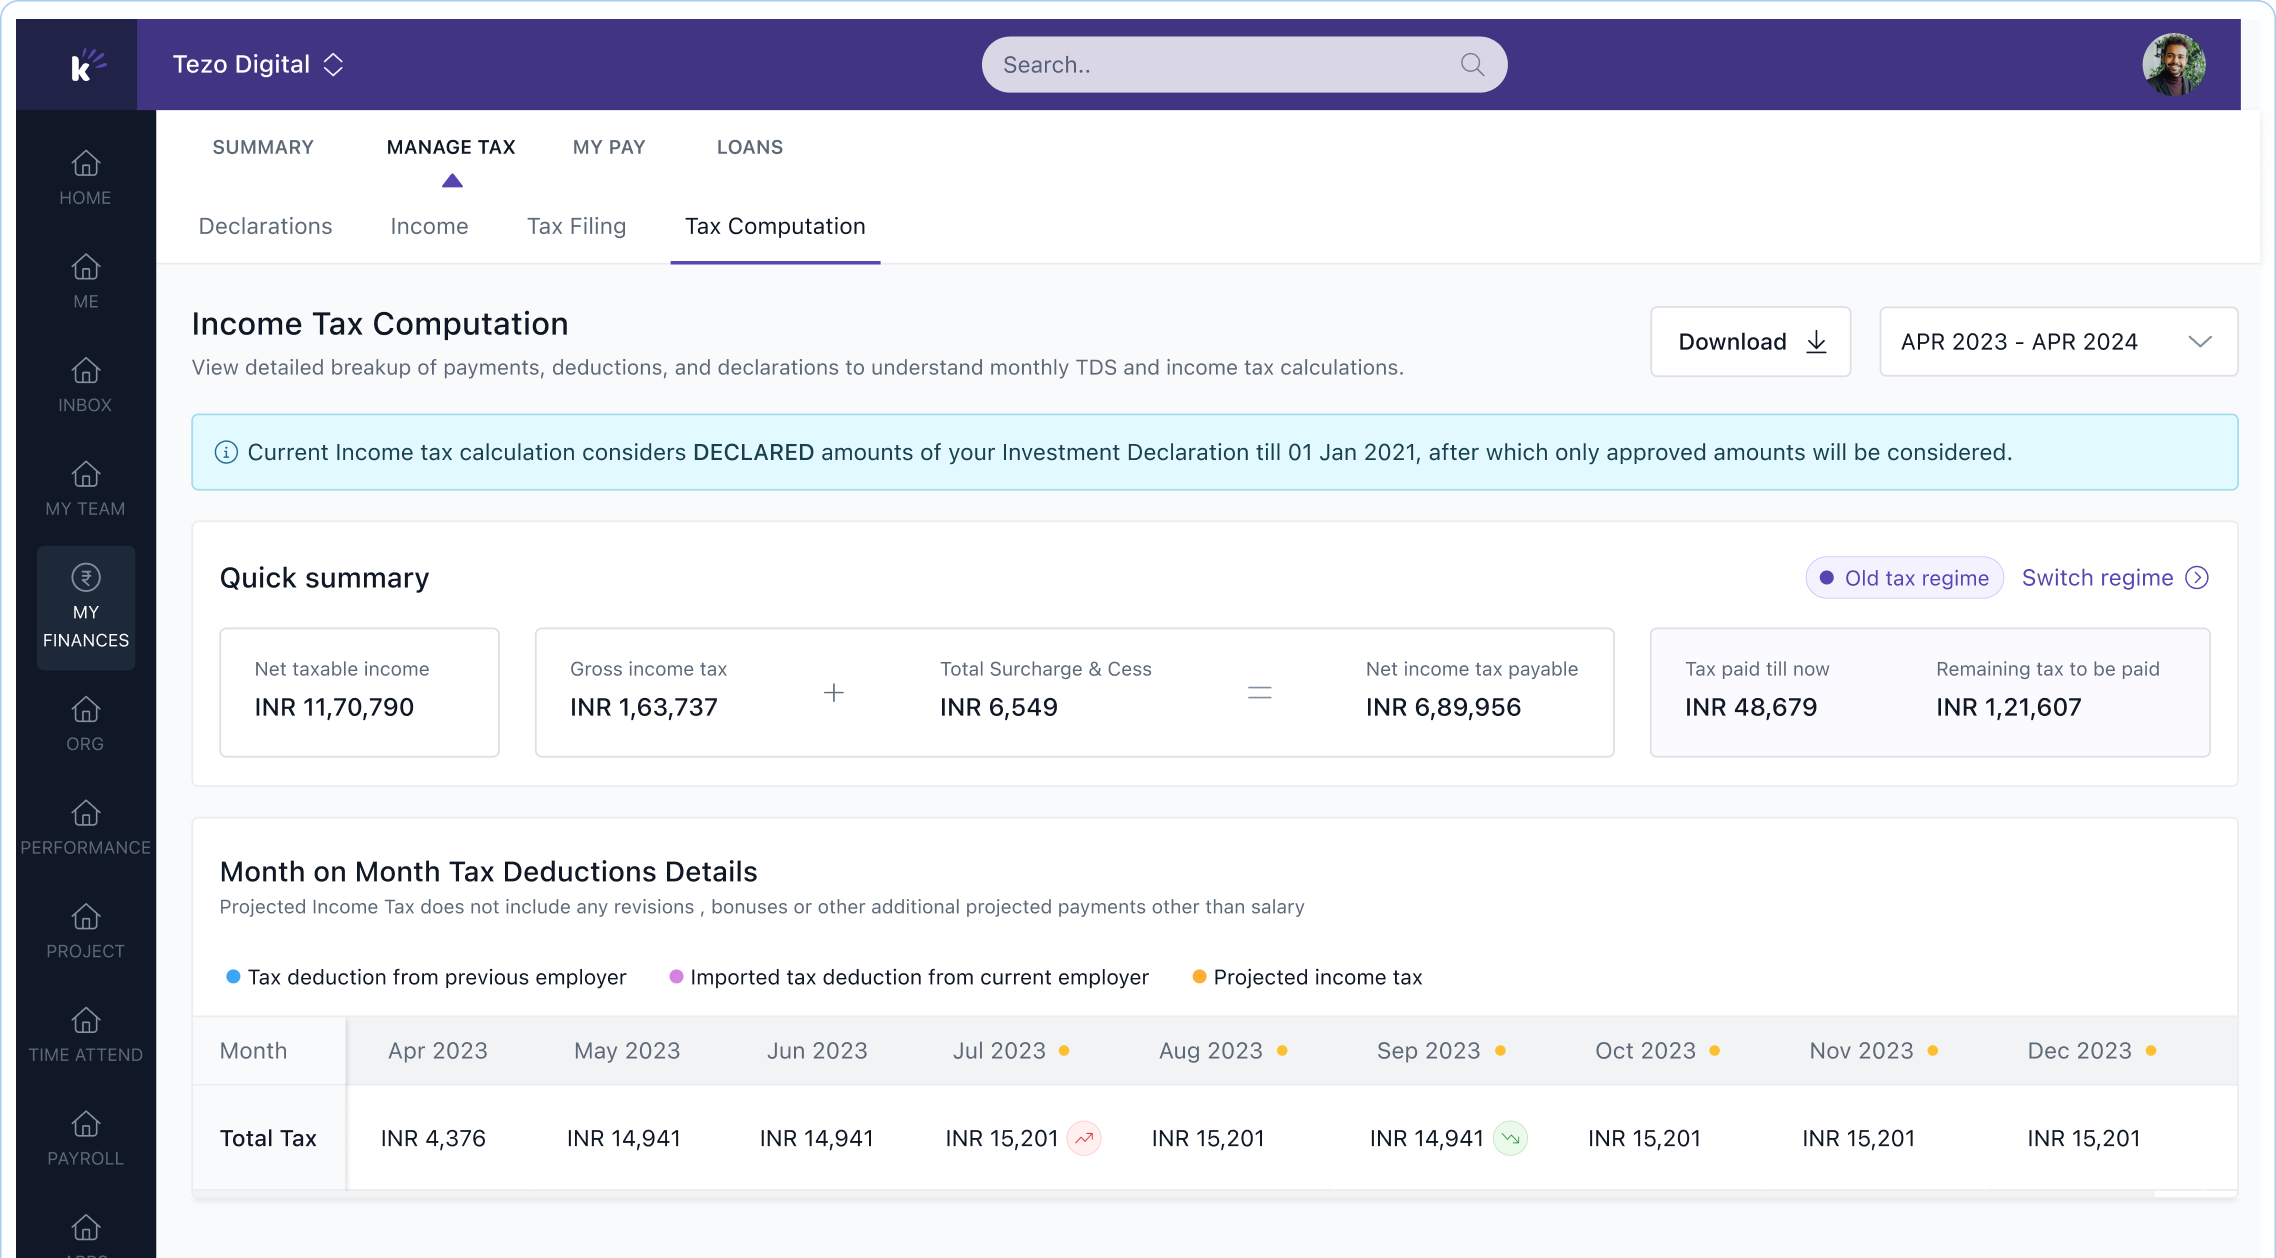This screenshot has height=1258, width=2276.
Task: Open the Tax Filing sub-tab
Action: tap(576, 226)
